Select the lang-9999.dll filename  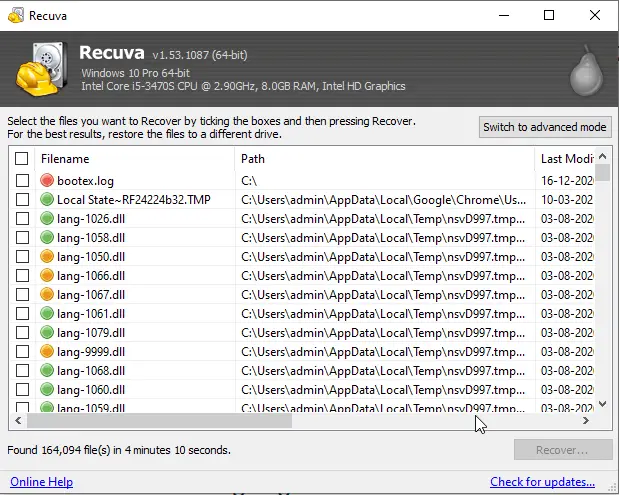point(91,352)
